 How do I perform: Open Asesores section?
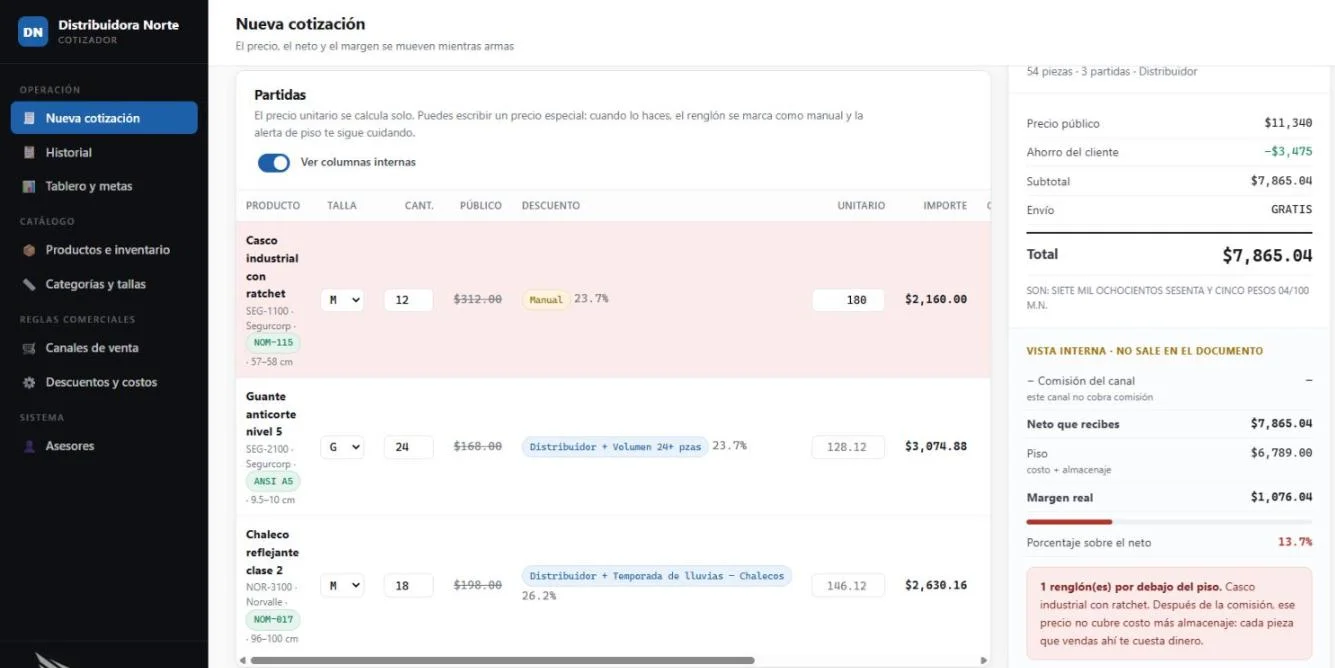tap(104, 446)
